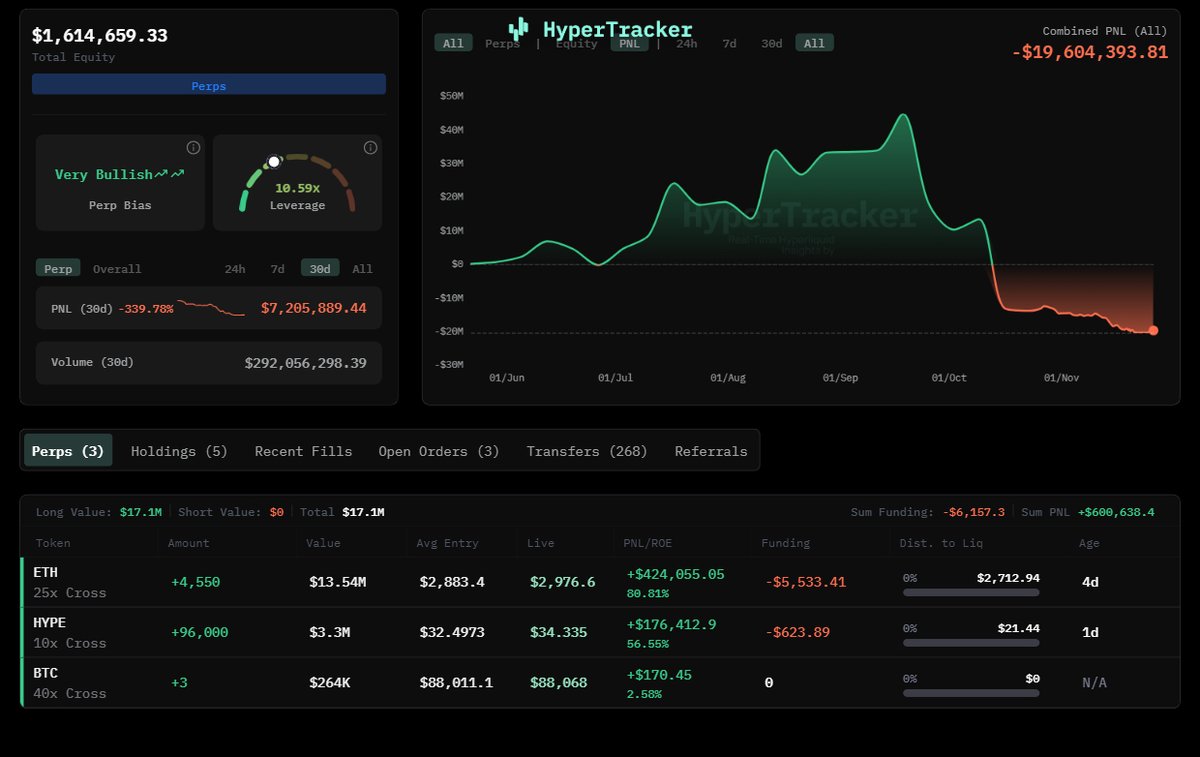Image resolution: width=1200 pixels, height=757 pixels.
Task: Open the Recent Fills tab
Action: tap(303, 451)
